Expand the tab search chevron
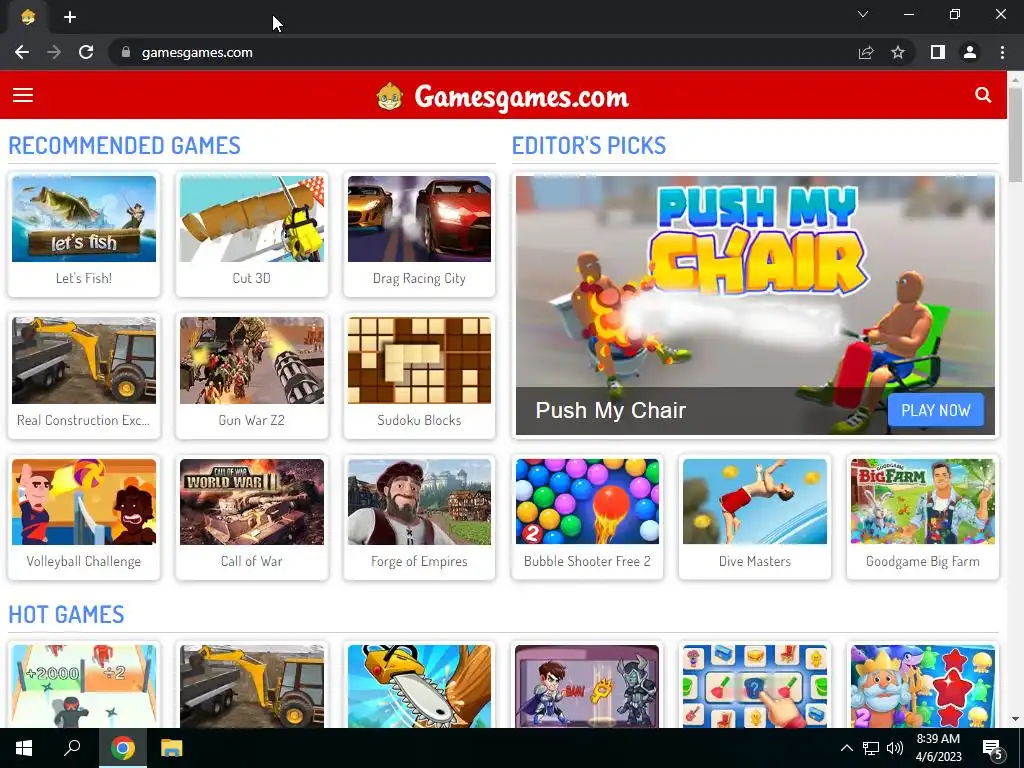 click(863, 14)
